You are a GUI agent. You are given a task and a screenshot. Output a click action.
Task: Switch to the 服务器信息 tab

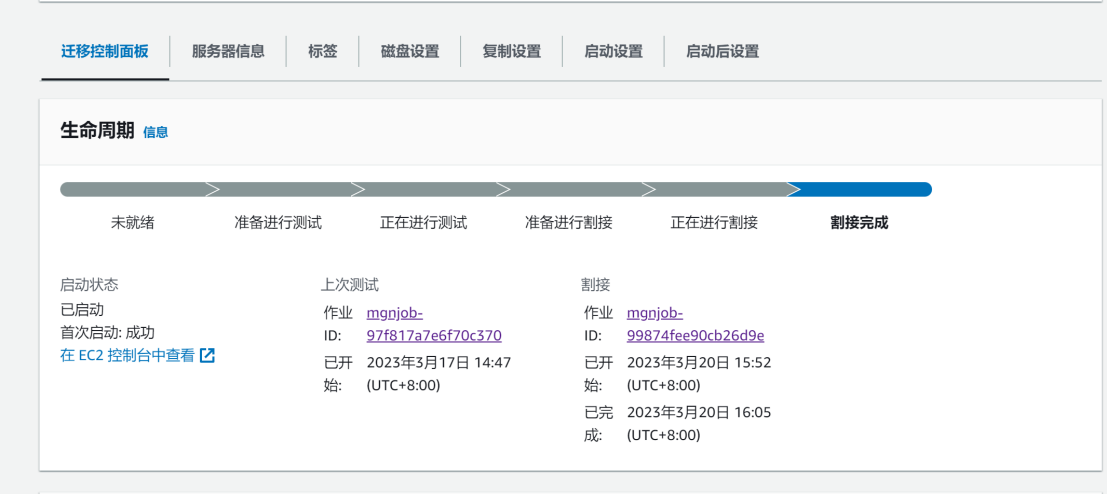point(228,52)
